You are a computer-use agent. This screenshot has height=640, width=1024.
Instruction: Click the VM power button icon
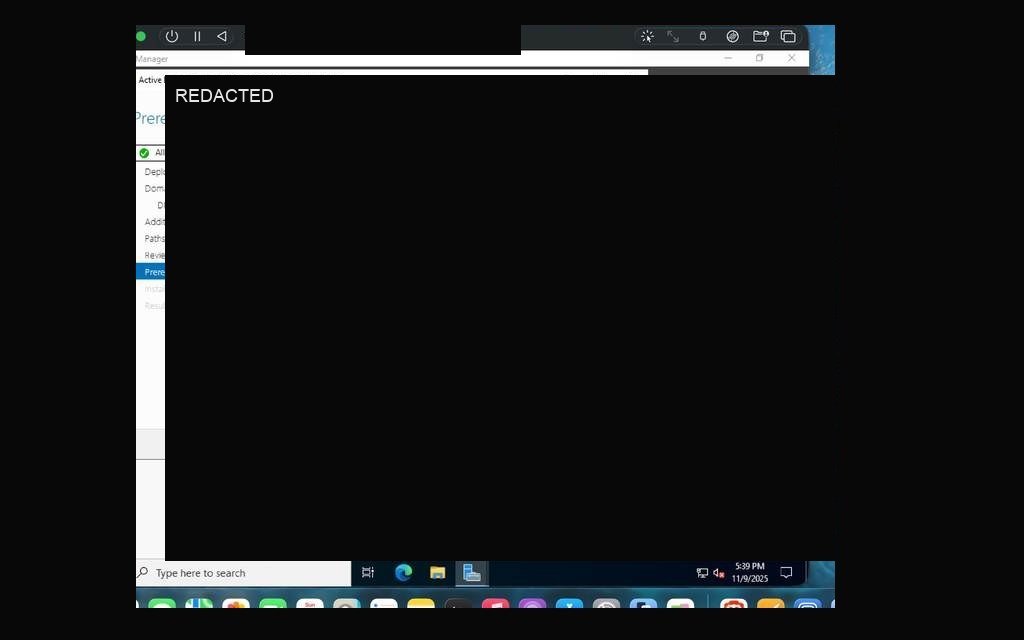pos(172,37)
